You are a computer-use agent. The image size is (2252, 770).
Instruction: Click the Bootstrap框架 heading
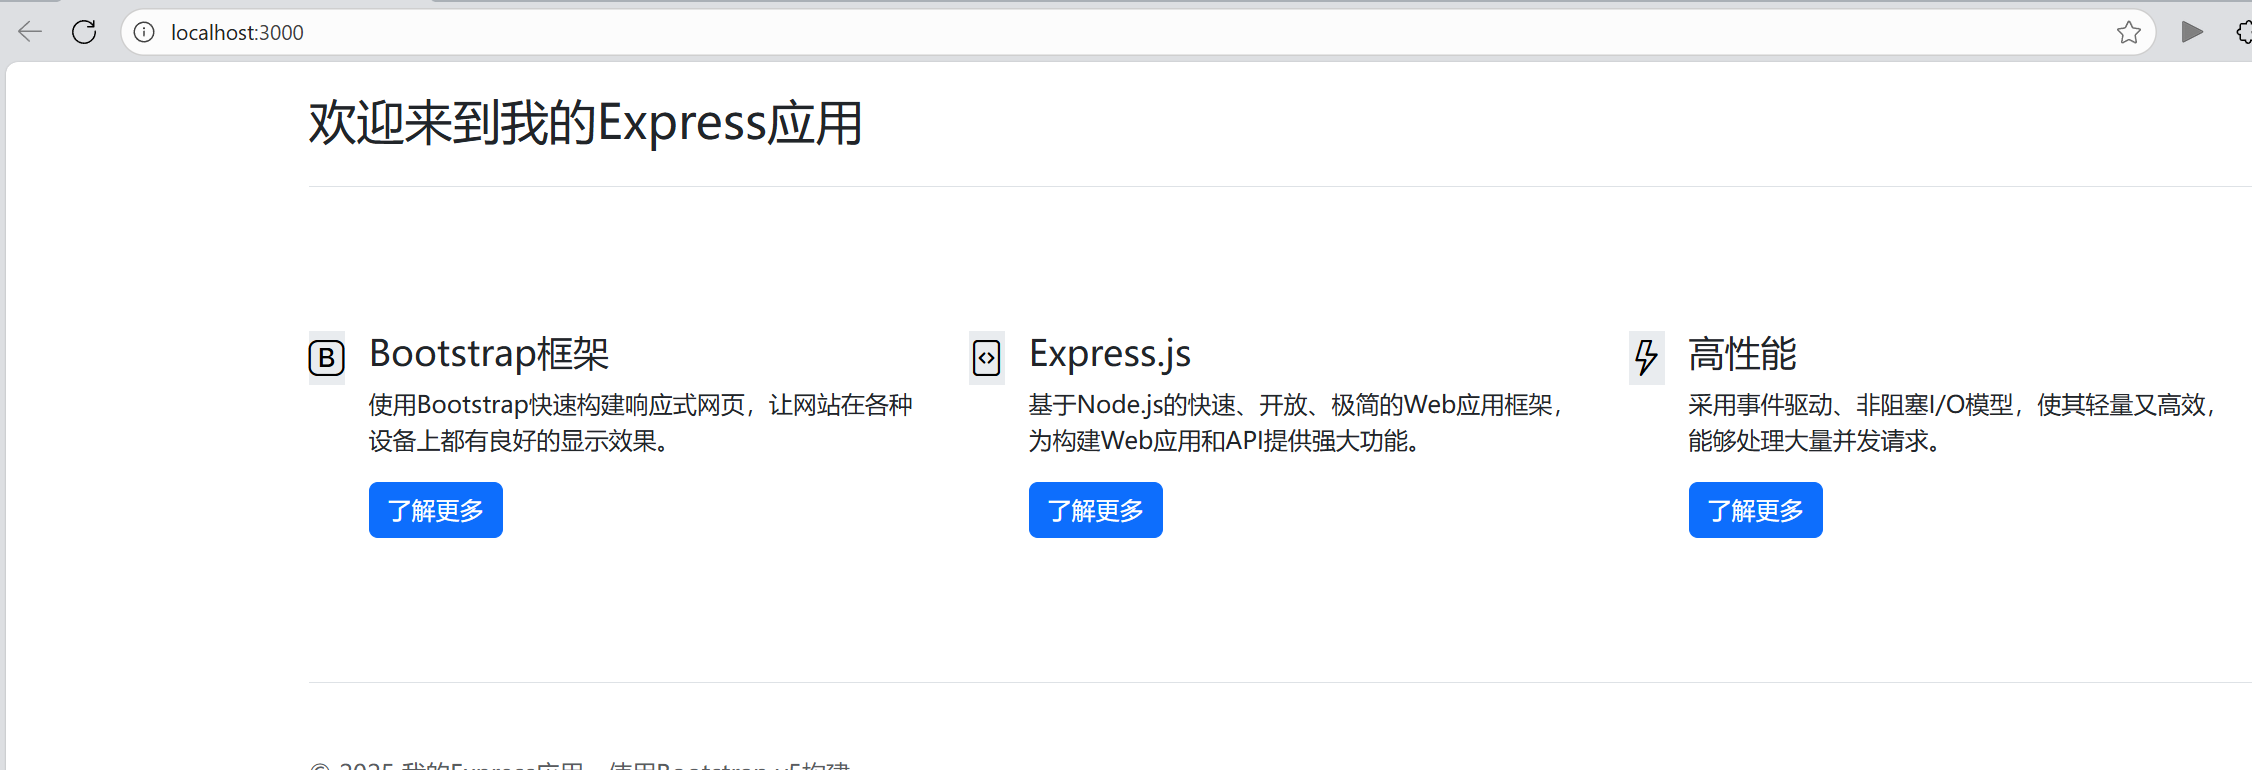coord(489,354)
